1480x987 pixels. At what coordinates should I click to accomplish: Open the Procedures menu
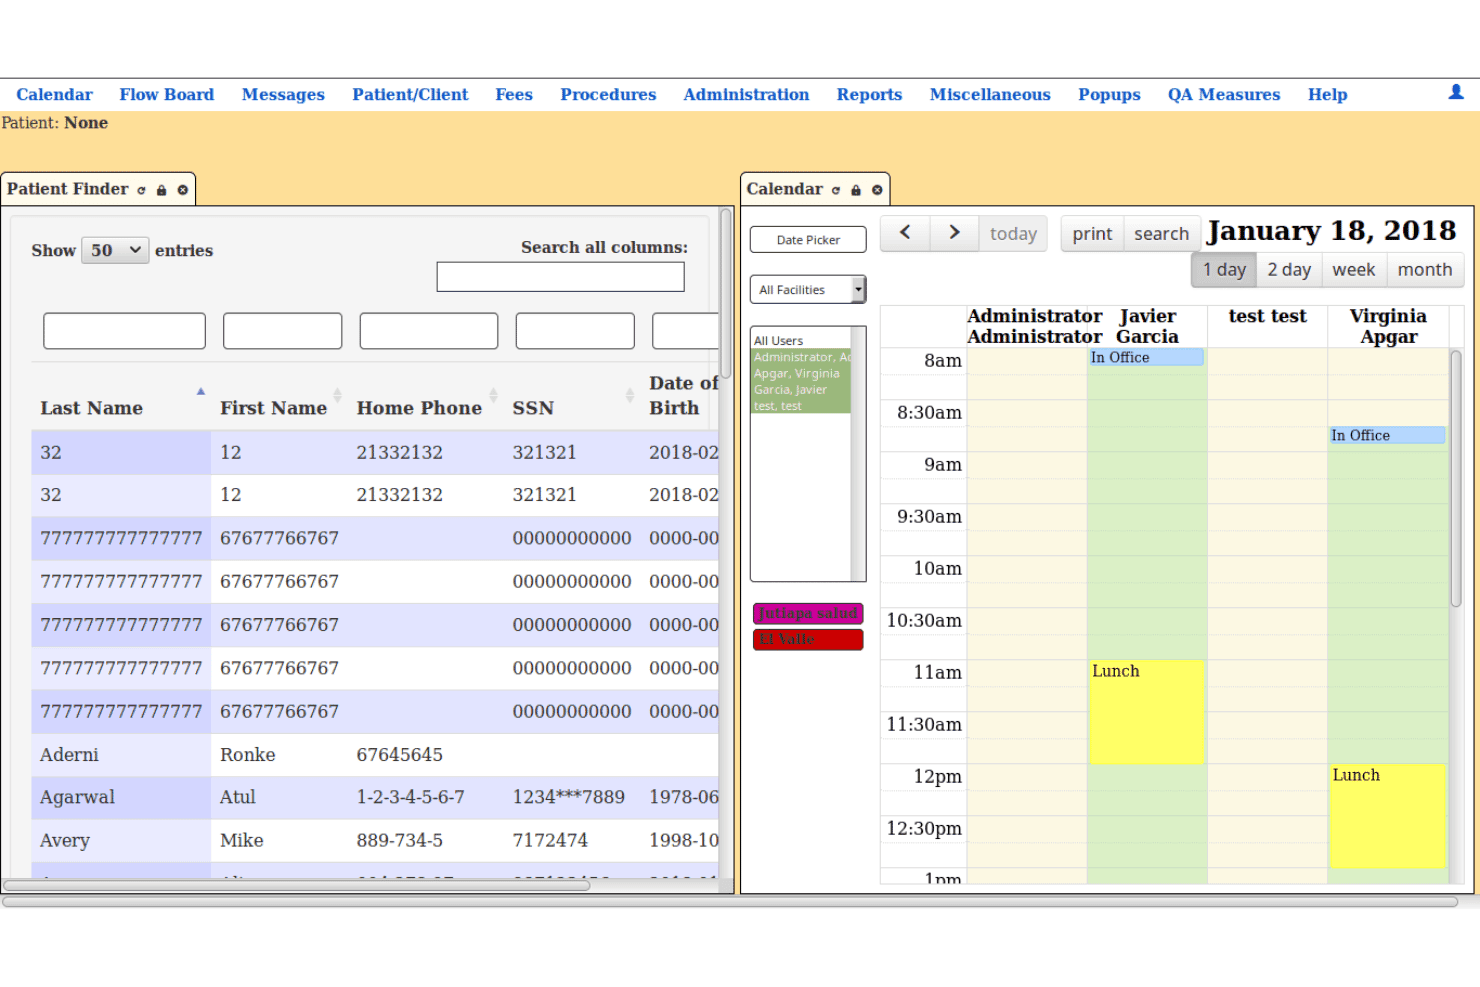pos(608,94)
